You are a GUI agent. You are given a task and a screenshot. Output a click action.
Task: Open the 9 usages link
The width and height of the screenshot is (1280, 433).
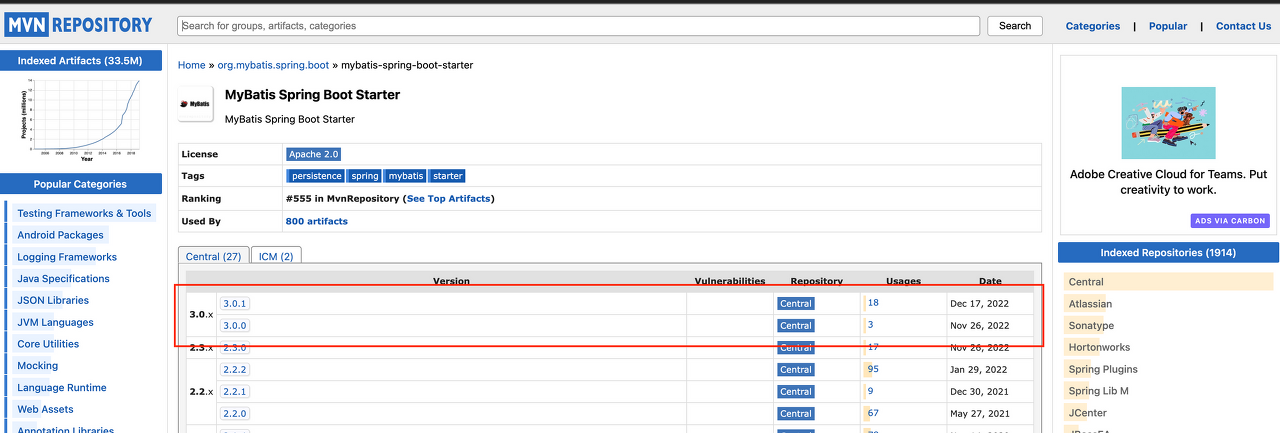coord(870,391)
